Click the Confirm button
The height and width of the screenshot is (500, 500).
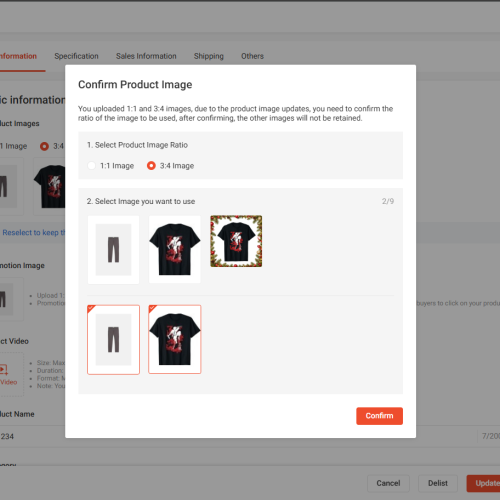(379, 416)
